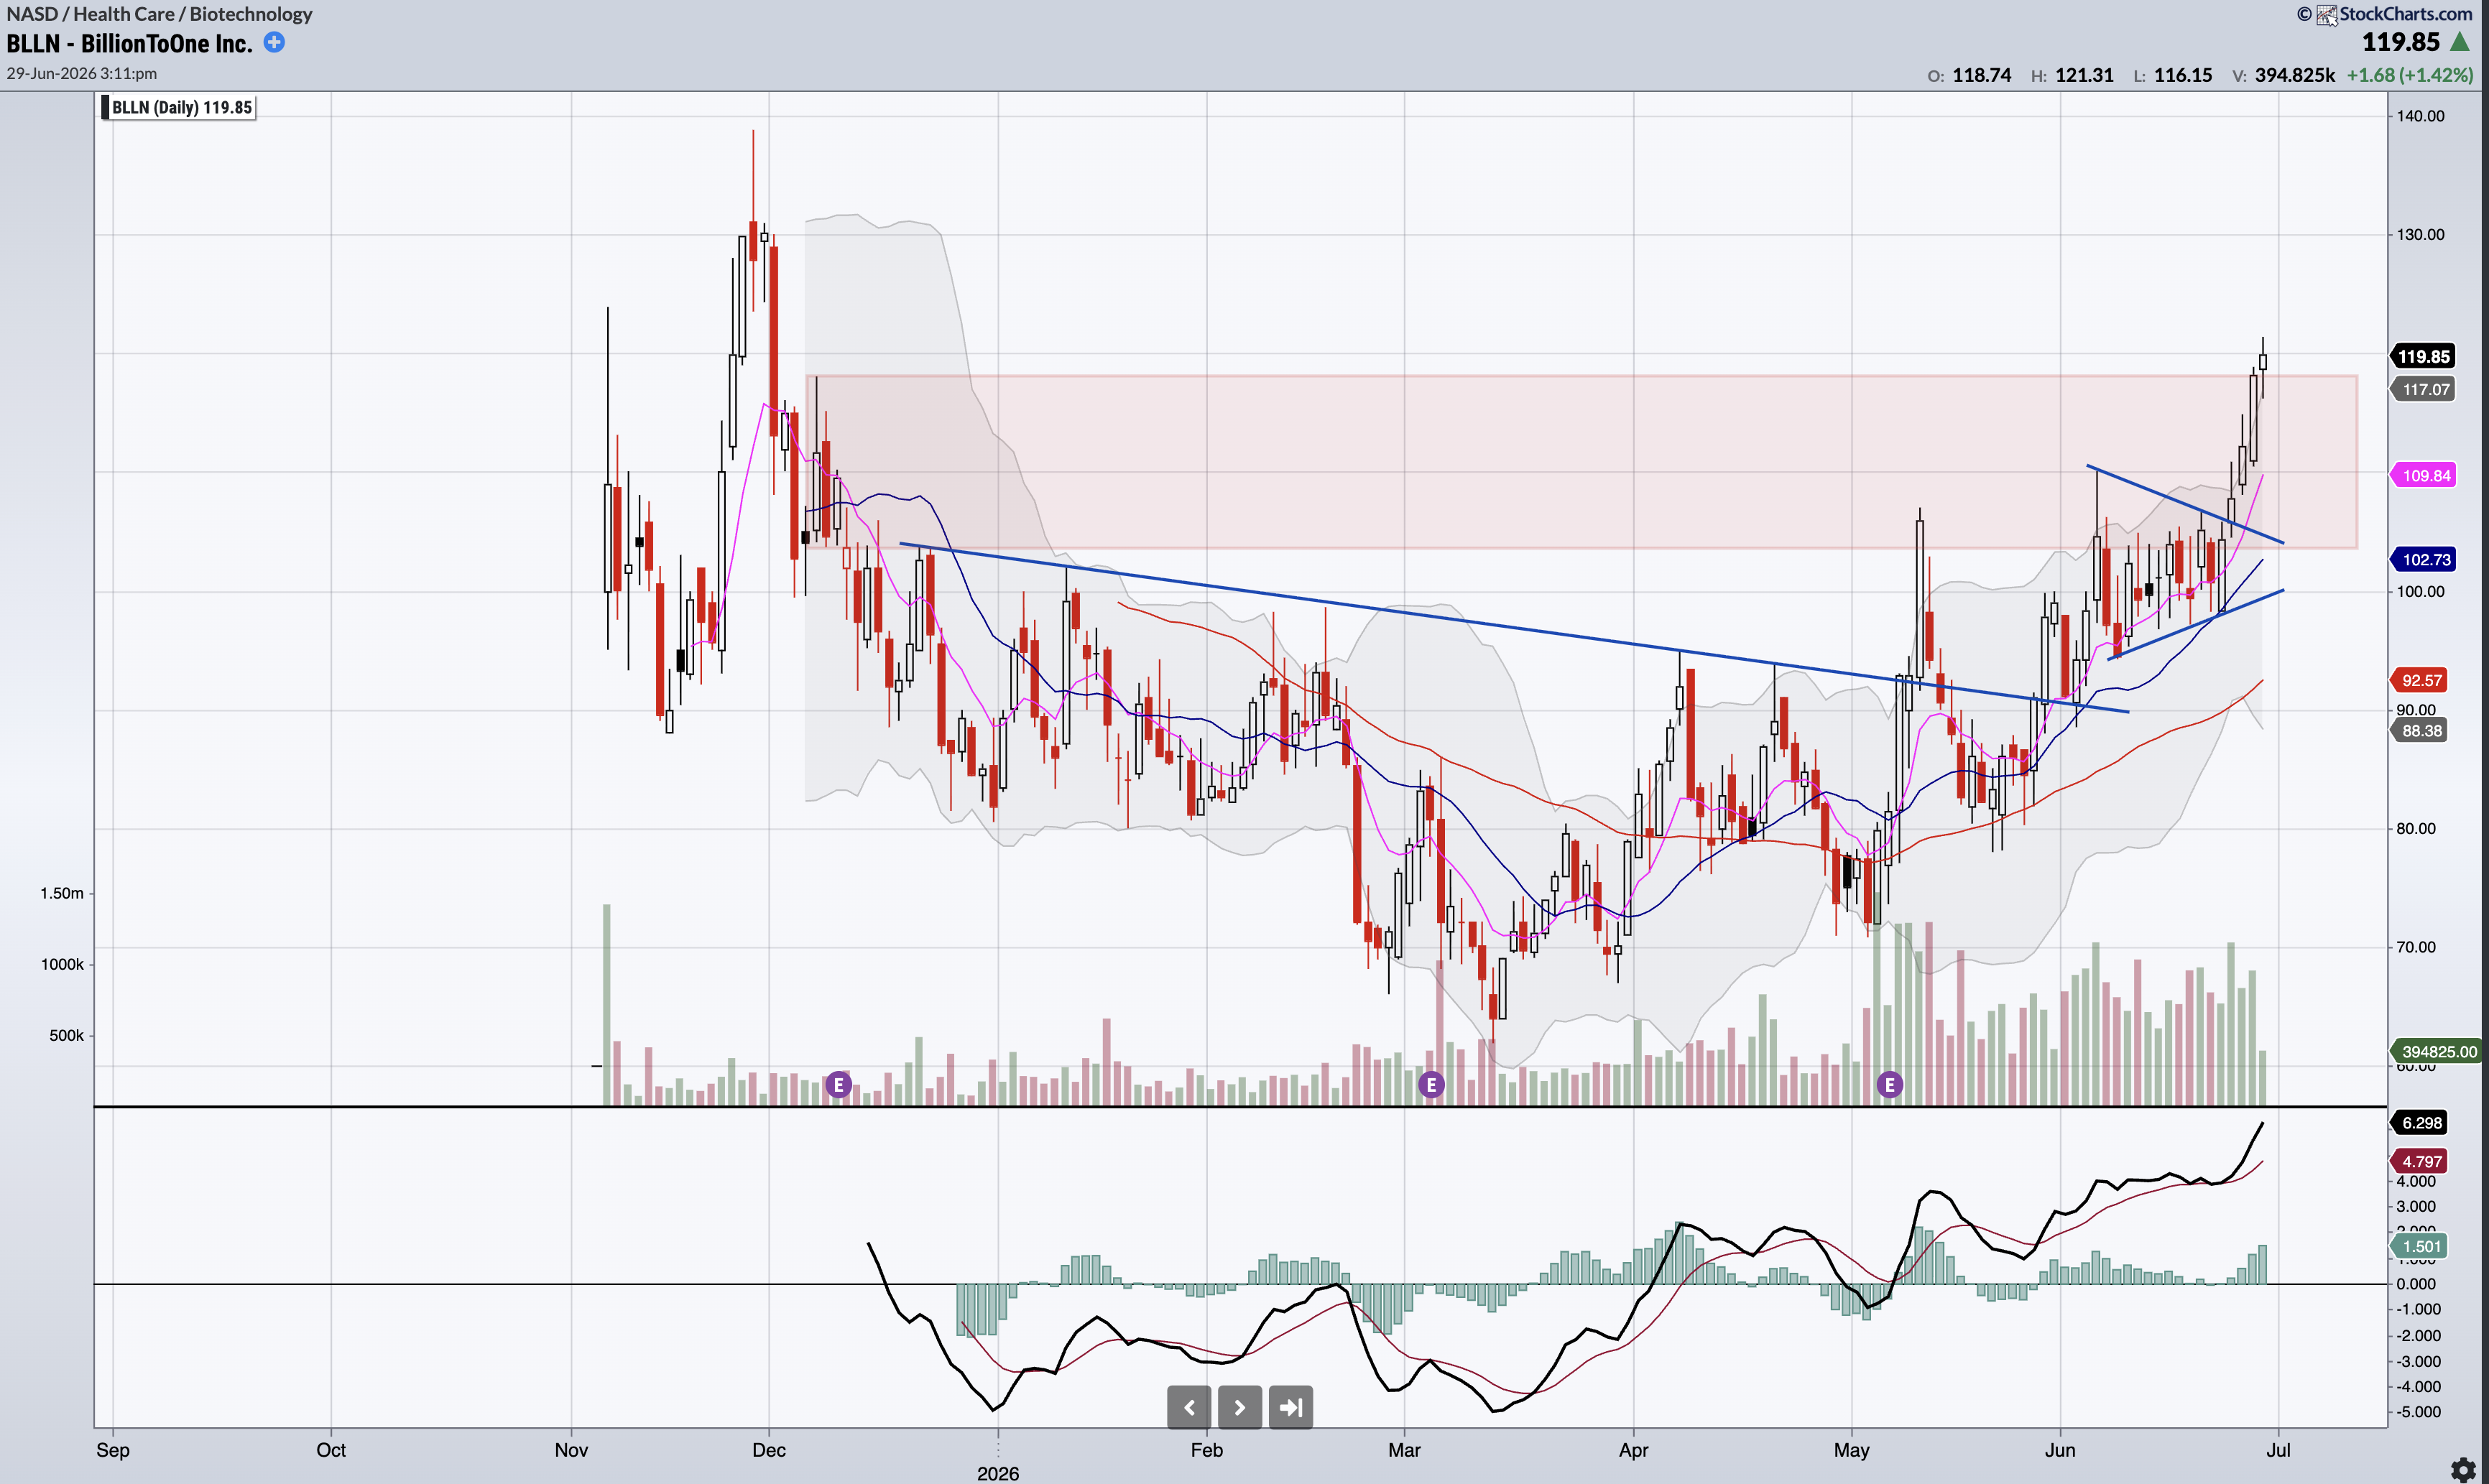Click the 6.298 MACD value label
Screen dimensions: 2489x1484
click(2419, 1122)
